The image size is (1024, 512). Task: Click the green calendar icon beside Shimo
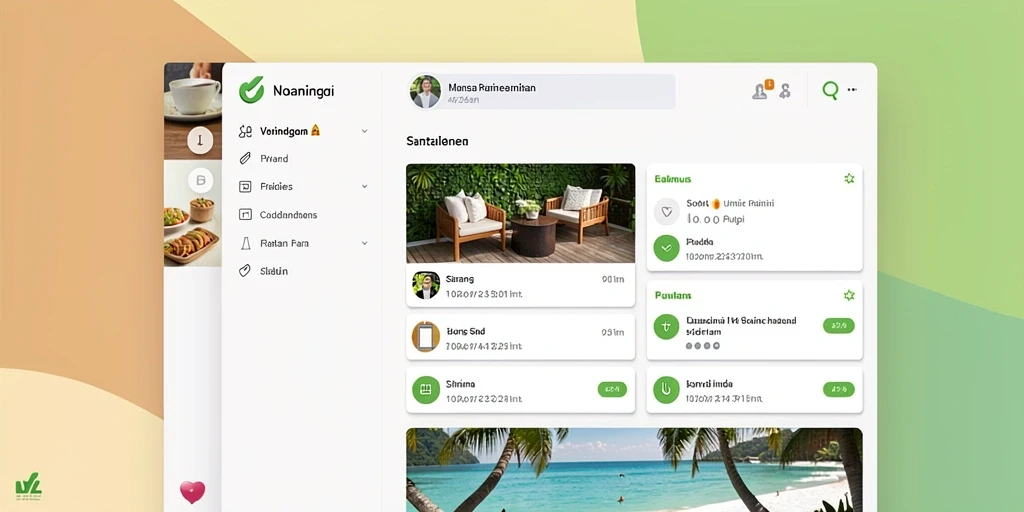click(425, 390)
